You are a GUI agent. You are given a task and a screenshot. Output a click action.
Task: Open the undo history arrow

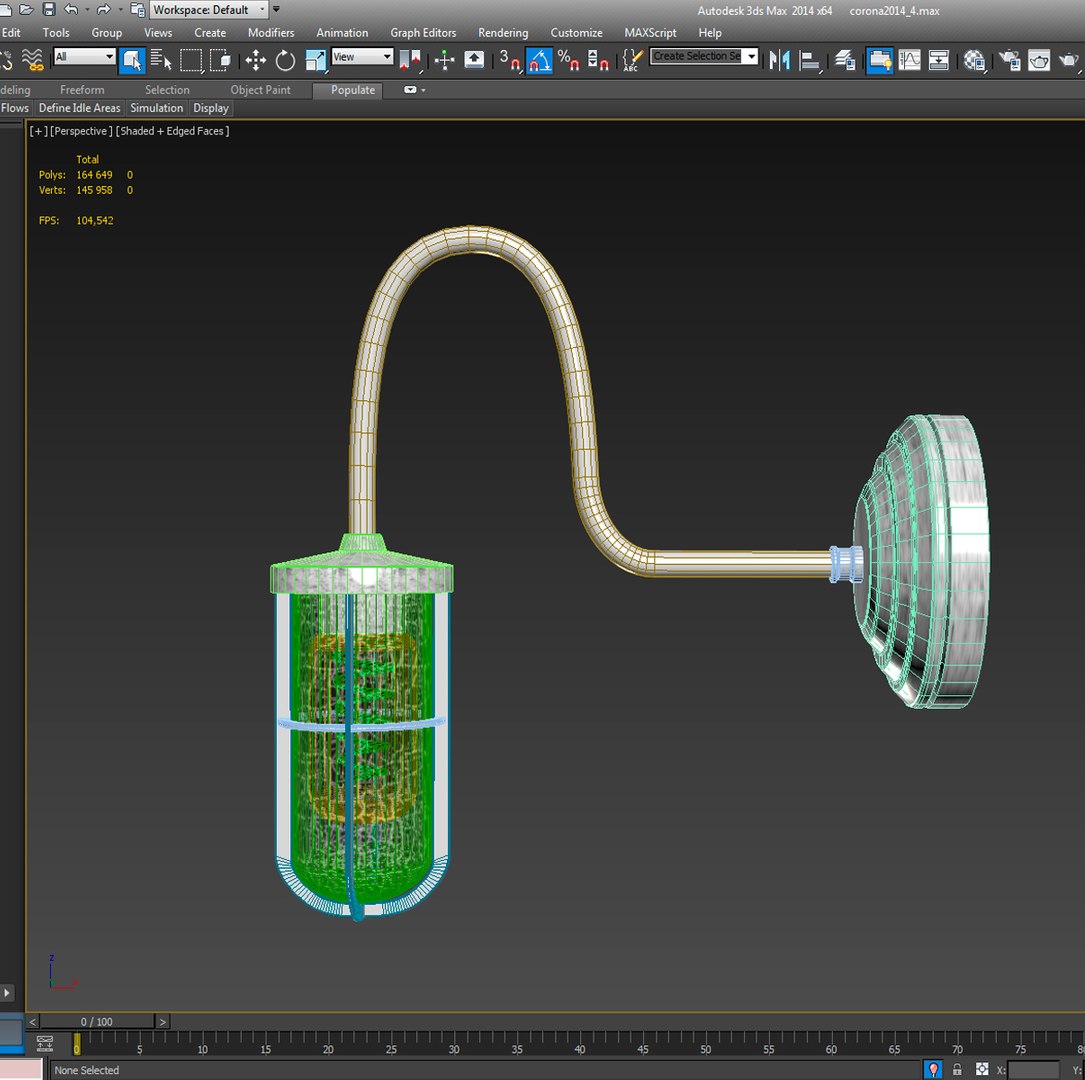(86, 10)
